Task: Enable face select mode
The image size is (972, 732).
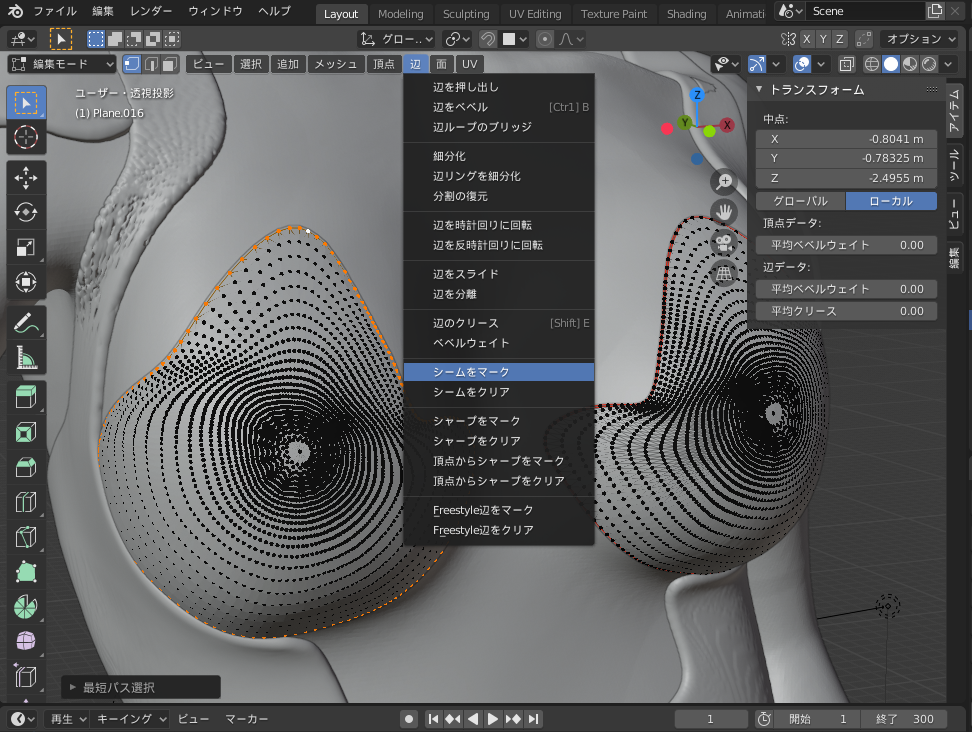Action: [x=170, y=64]
